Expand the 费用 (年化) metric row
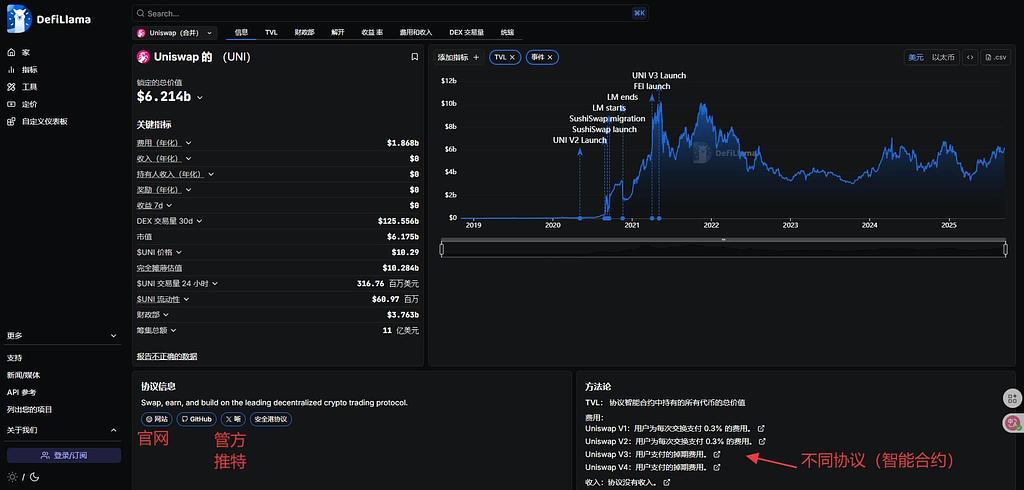The width and height of the screenshot is (1024, 490). pyautogui.click(x=188, y=143)
